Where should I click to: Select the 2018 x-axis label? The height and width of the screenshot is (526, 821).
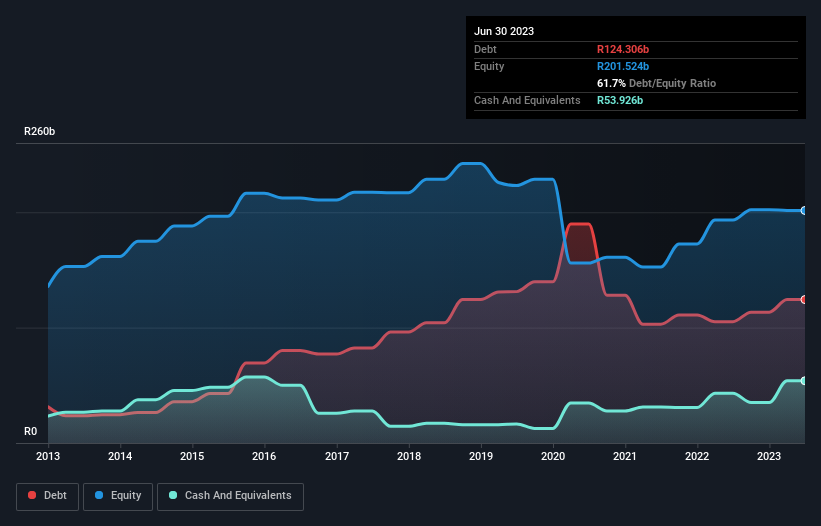(409, 456)
